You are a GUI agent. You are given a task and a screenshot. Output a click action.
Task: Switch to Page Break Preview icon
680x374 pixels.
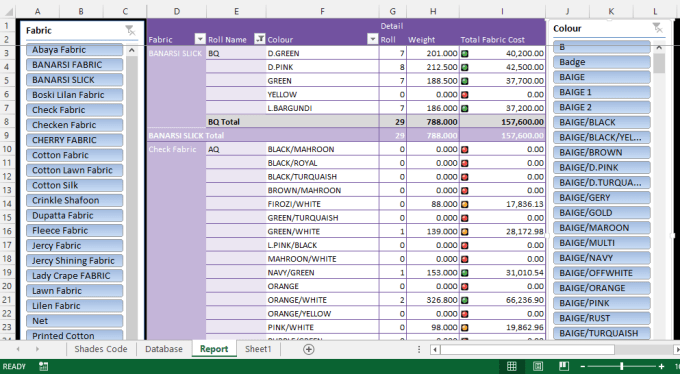[564, 366]
